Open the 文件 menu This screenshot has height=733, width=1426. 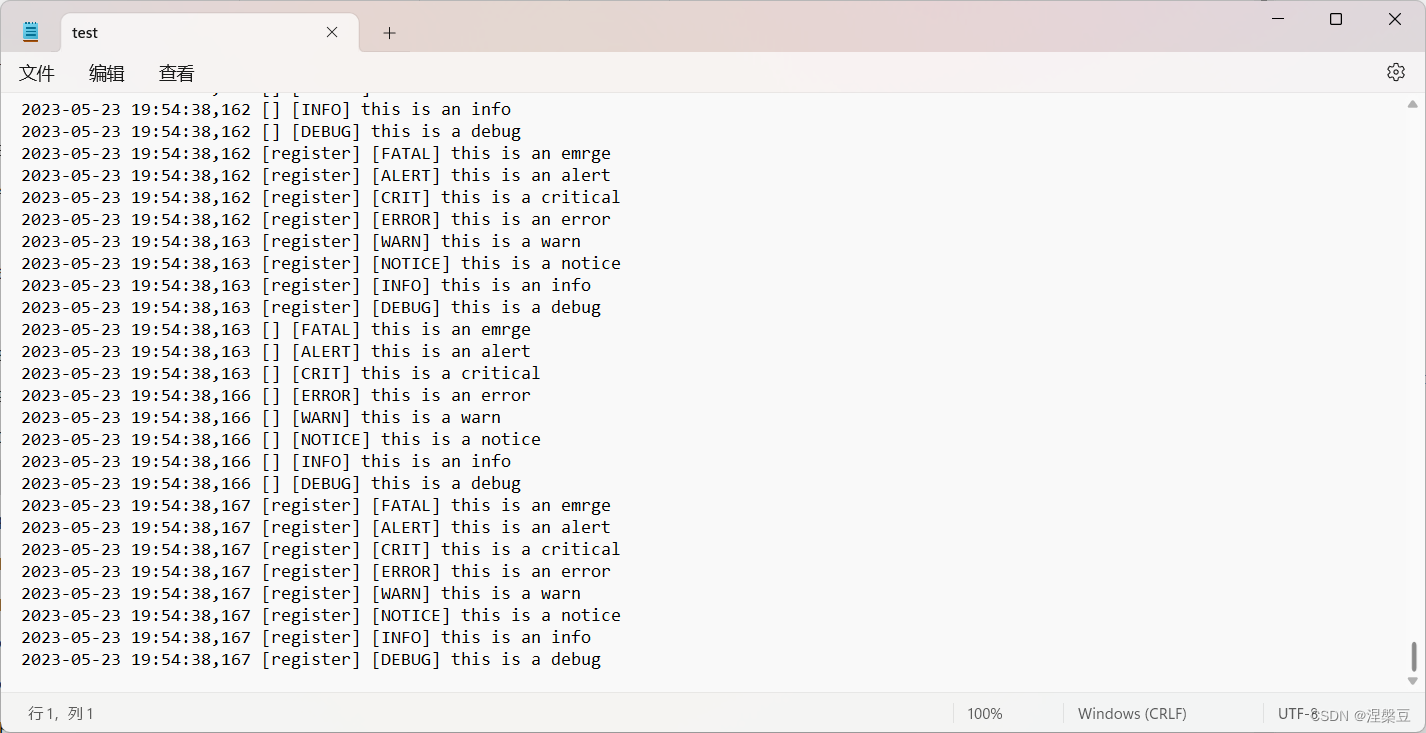point(37,73)
